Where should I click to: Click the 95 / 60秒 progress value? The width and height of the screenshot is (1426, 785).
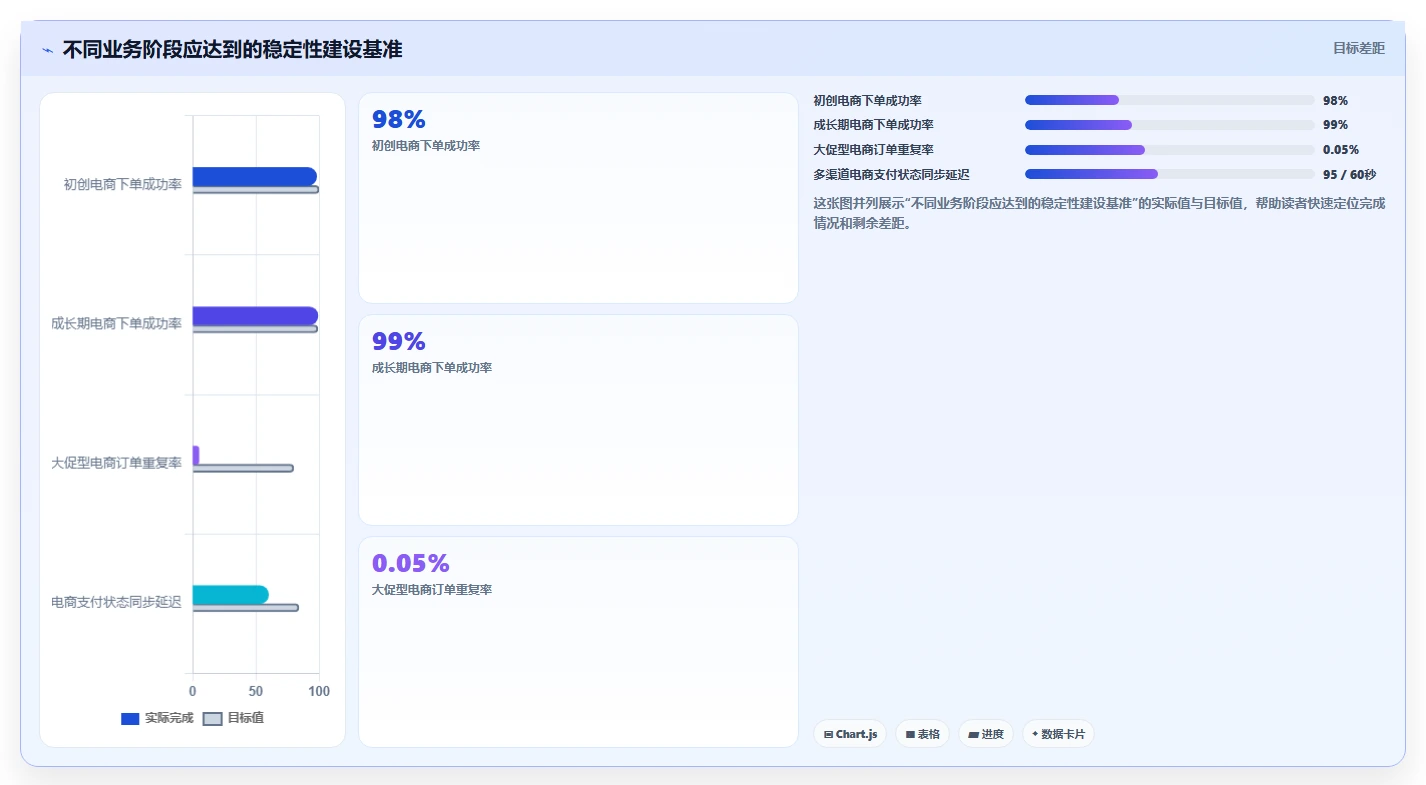pyautogui.click(x=1349, y=175)
